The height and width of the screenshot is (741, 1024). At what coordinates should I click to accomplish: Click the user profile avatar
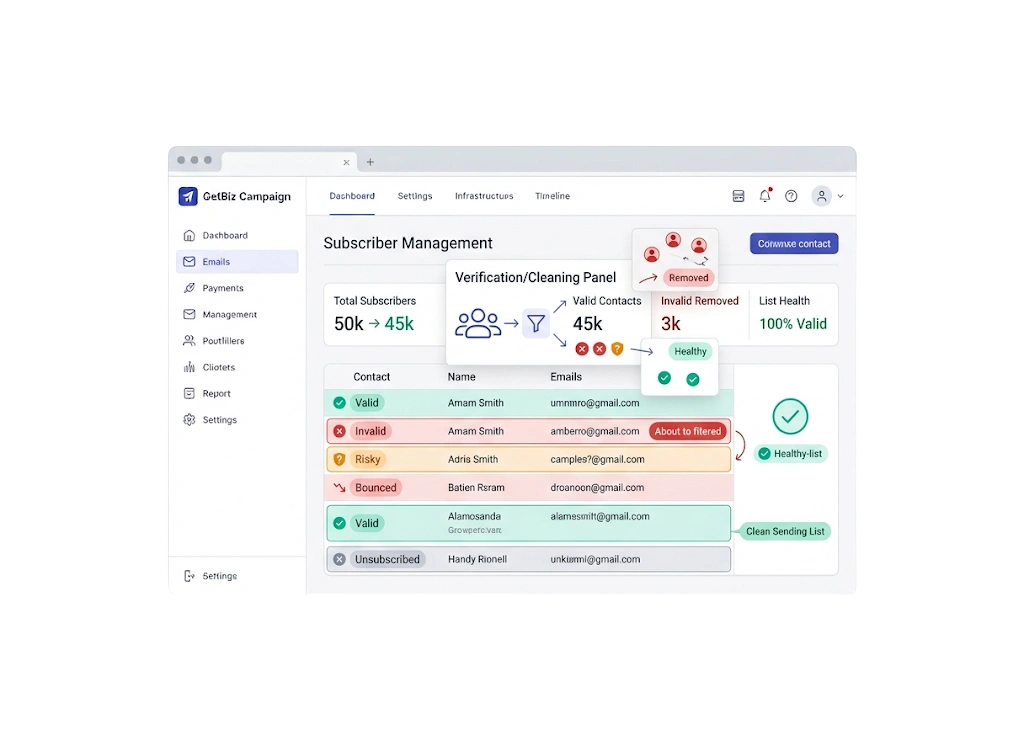pos(822,196)
